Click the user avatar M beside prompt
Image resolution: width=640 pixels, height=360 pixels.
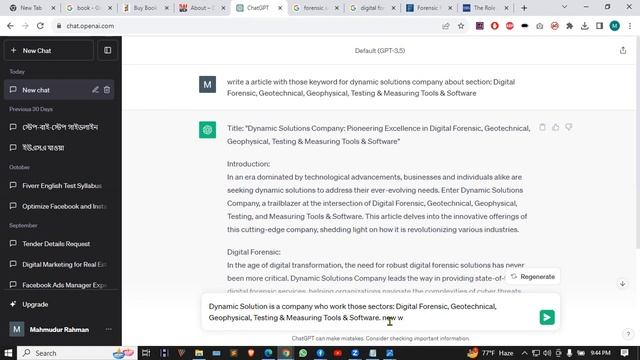207,84
